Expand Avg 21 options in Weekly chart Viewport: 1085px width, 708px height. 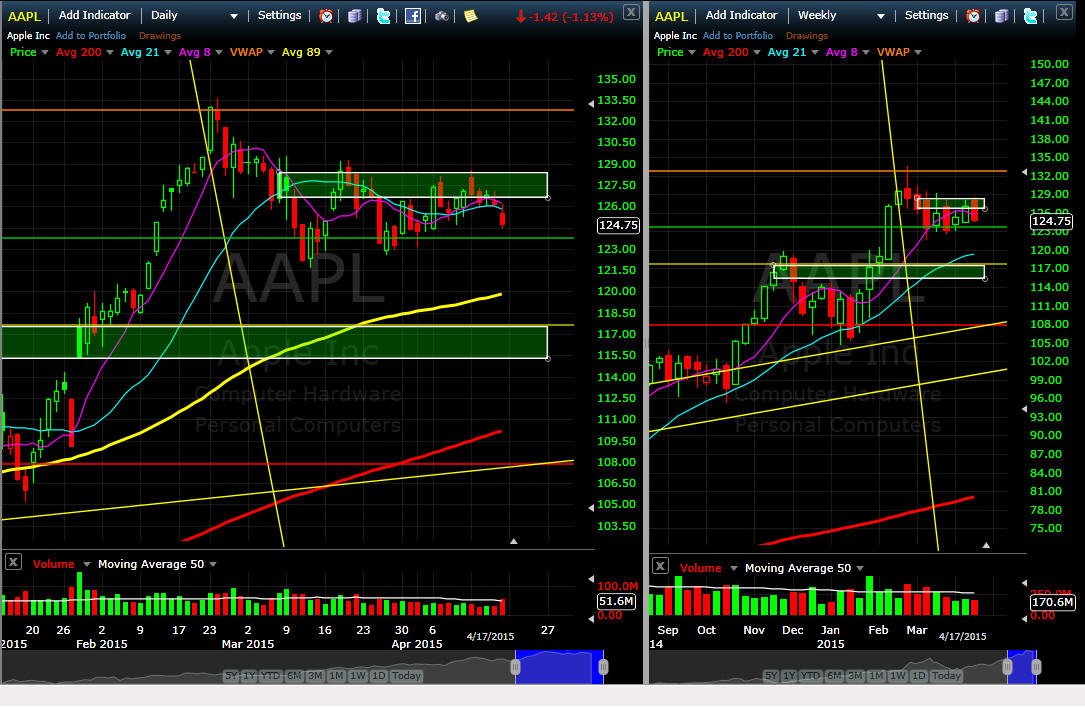pyautogui.click(x=814, y=53)
